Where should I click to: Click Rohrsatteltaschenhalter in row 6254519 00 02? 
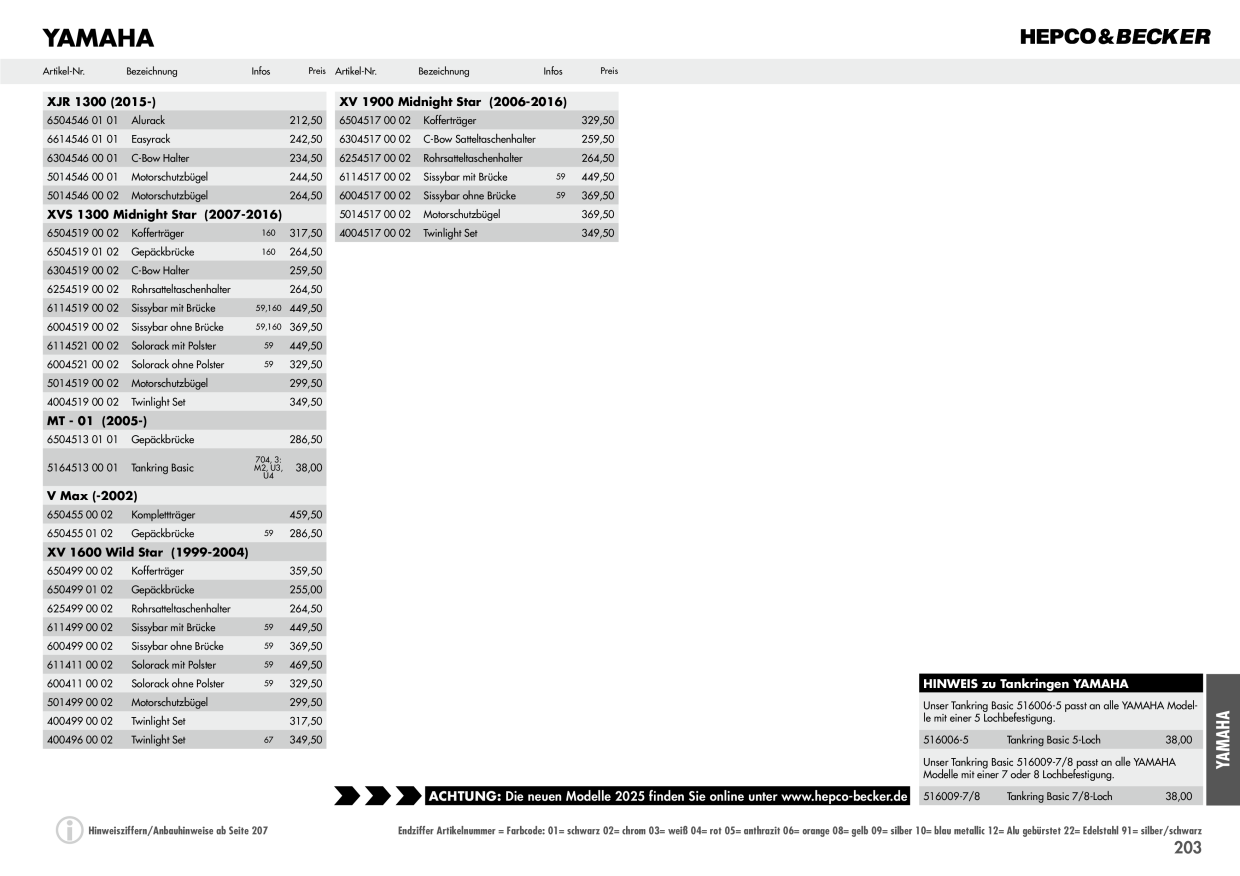[181, 290]
